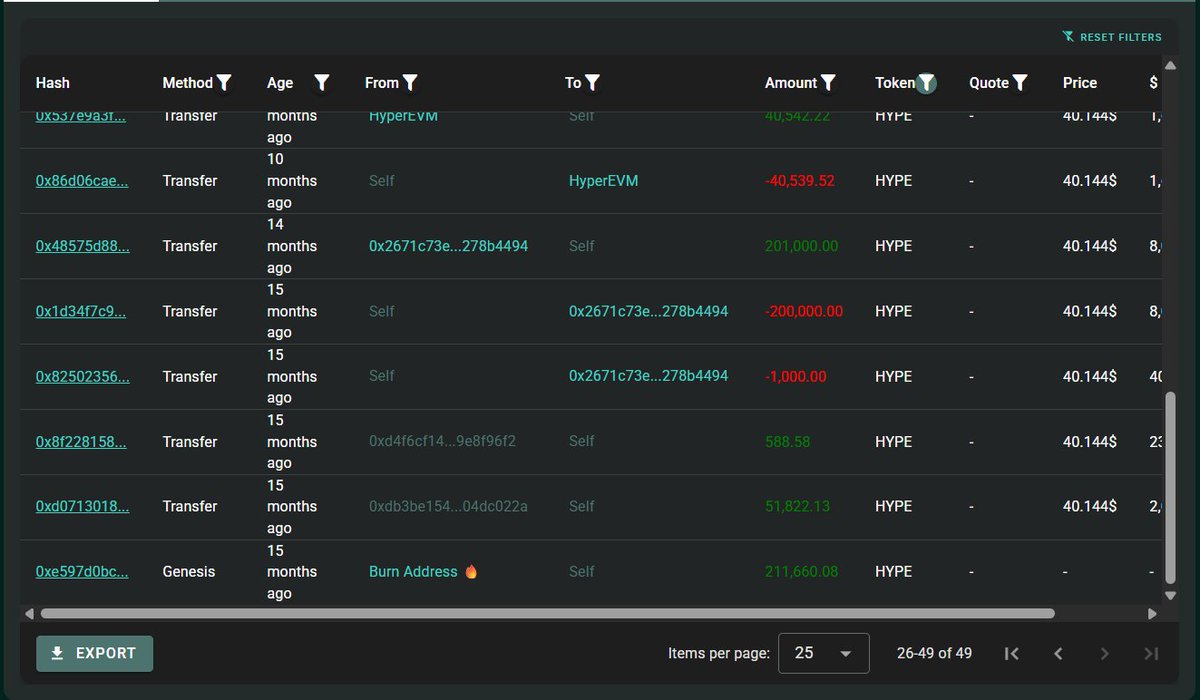The height and width of the screenshot is (700, 1200).
Task: Open Genesis transaction hash 0xe597d0bc...
Action: [82, 571]
